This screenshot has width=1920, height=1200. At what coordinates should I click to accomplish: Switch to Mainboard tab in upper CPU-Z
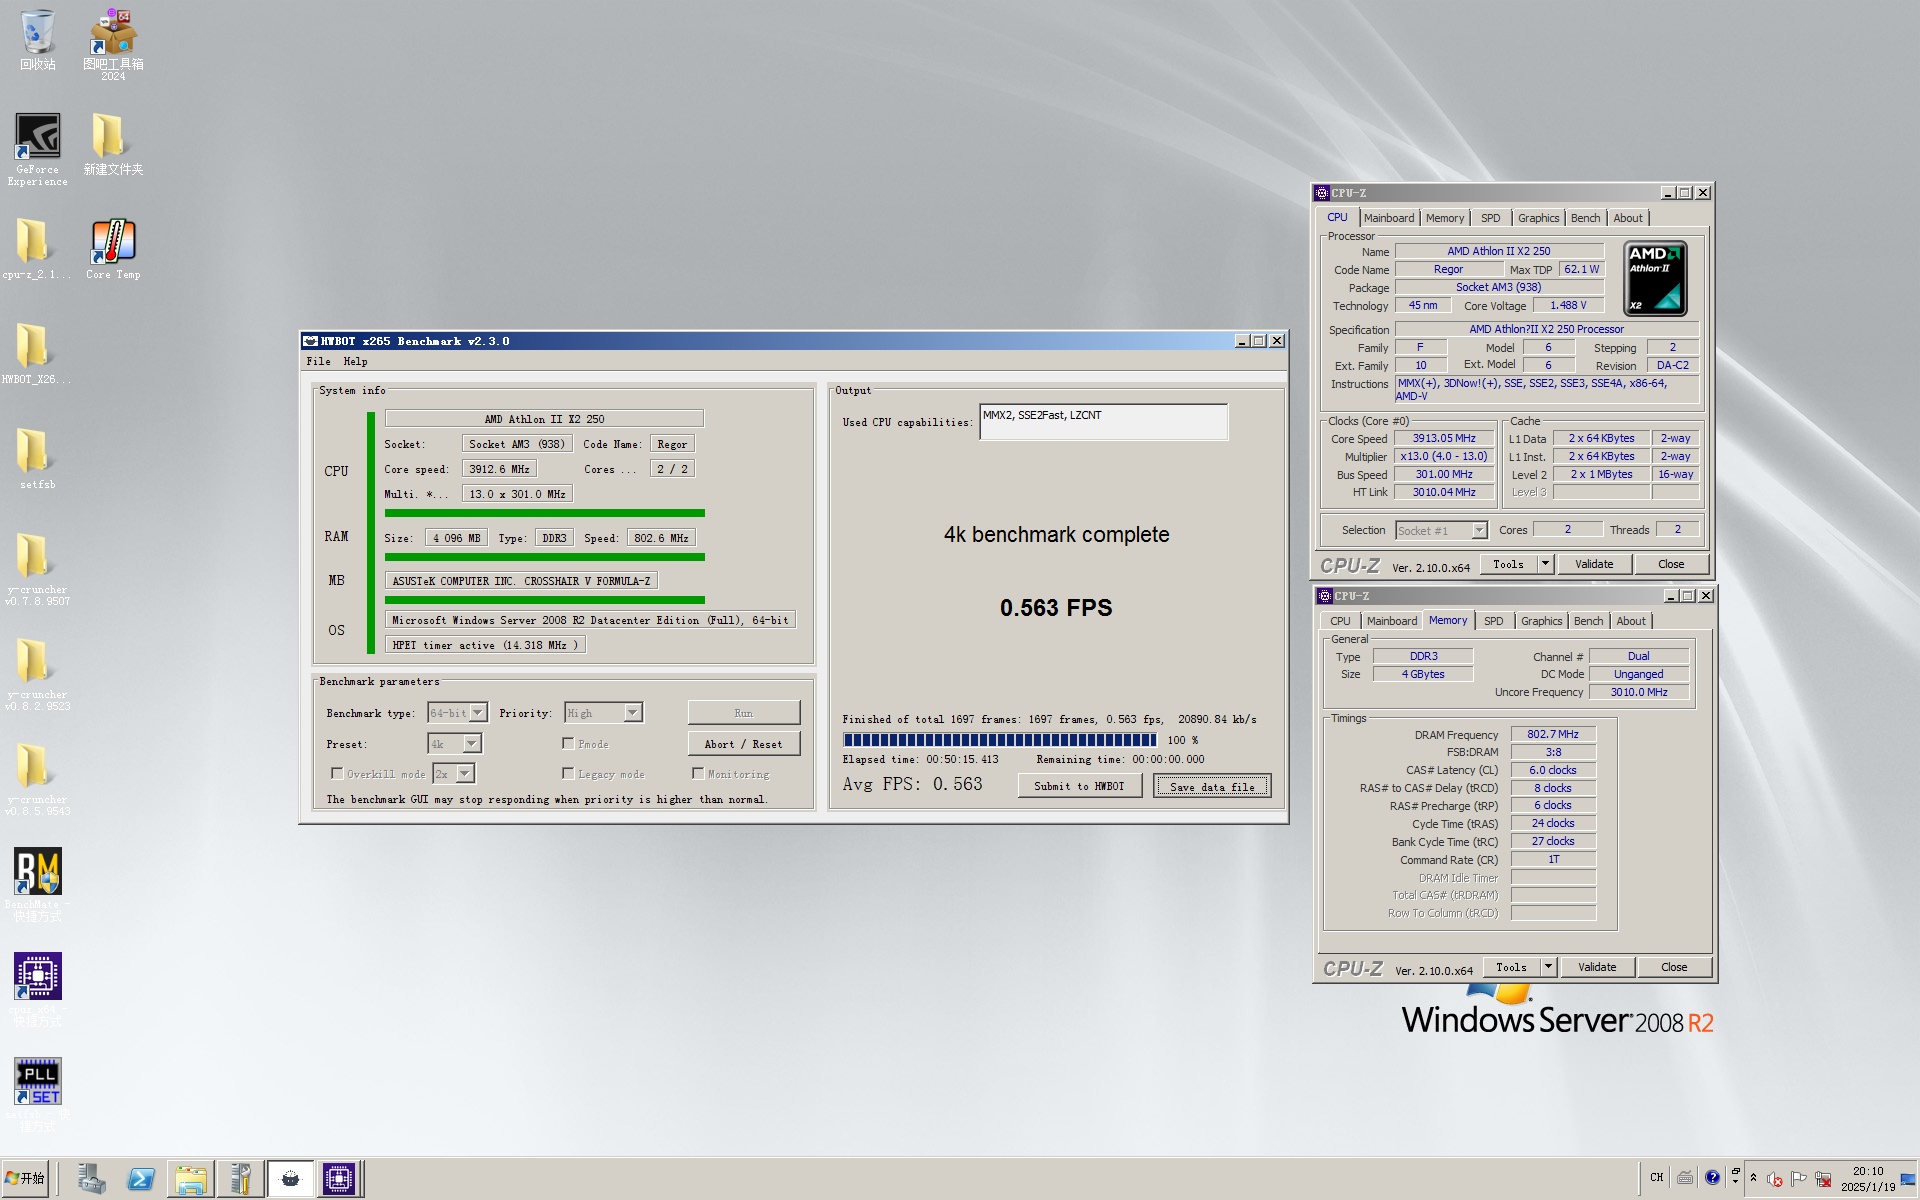tap(1389, 218)
